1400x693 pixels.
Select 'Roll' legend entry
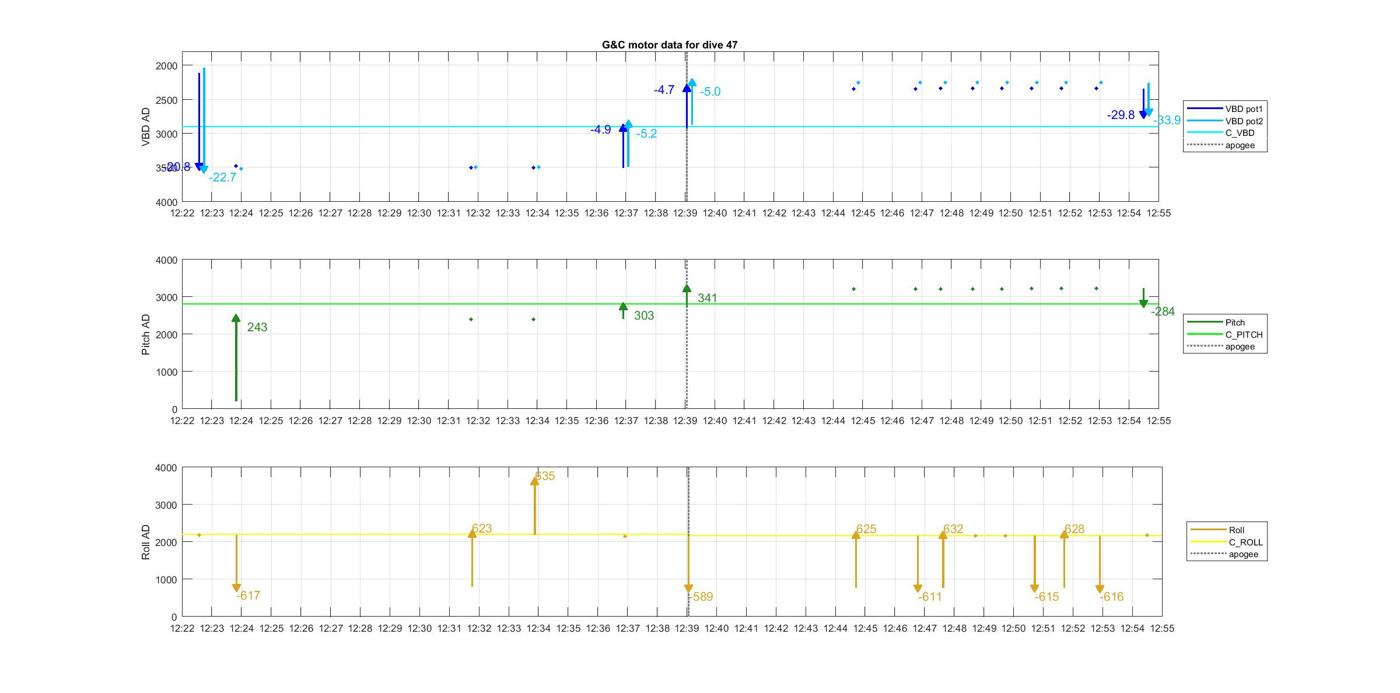pos(1218,530)
